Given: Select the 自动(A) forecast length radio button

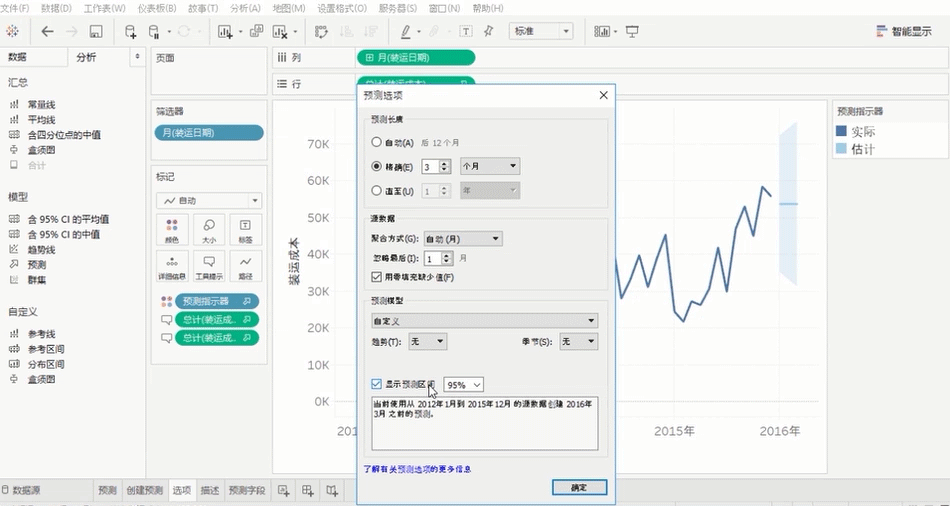Looking at the screenshot, I should [376, 143].
